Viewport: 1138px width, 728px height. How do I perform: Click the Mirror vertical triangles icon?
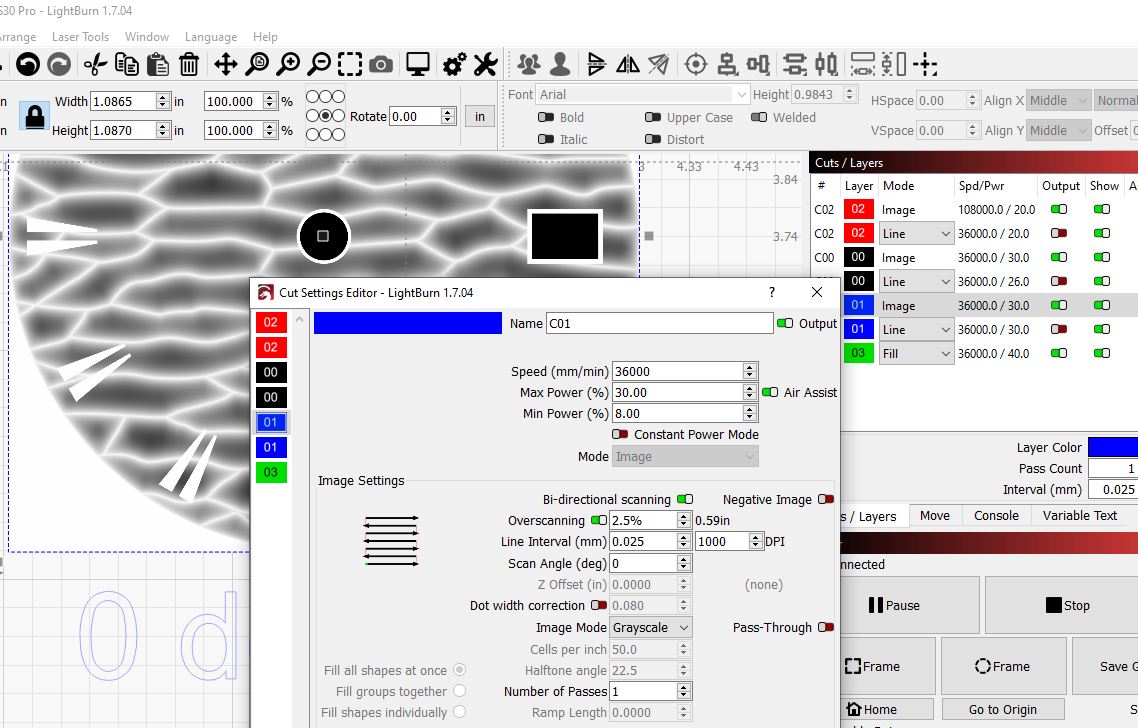[628, 65]
